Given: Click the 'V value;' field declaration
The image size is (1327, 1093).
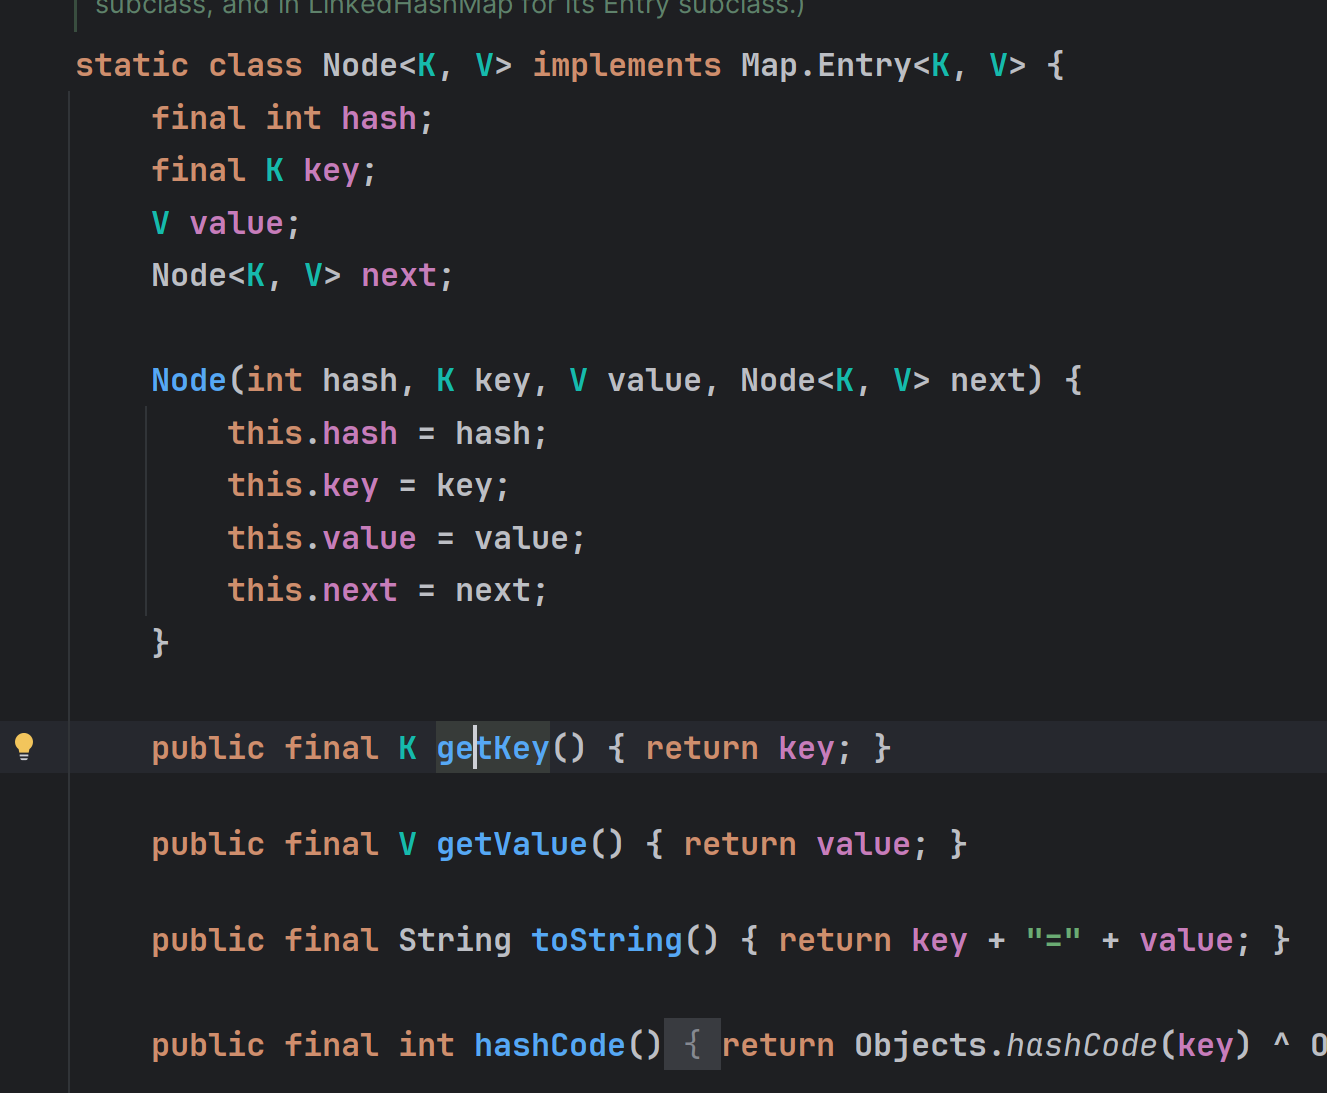Looking at the screenshot, I should pos(226,222).
